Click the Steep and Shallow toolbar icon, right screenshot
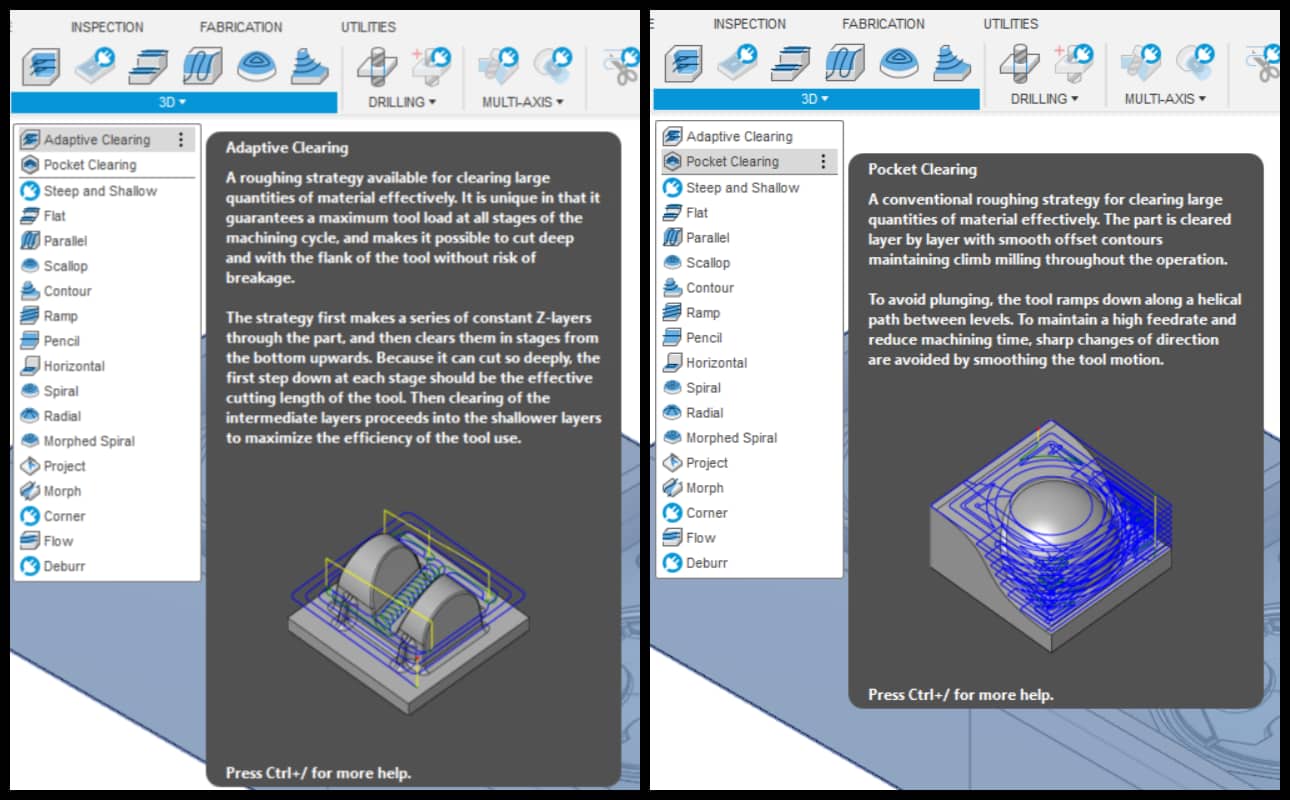Screen dimensions: 1290x800 738,63
